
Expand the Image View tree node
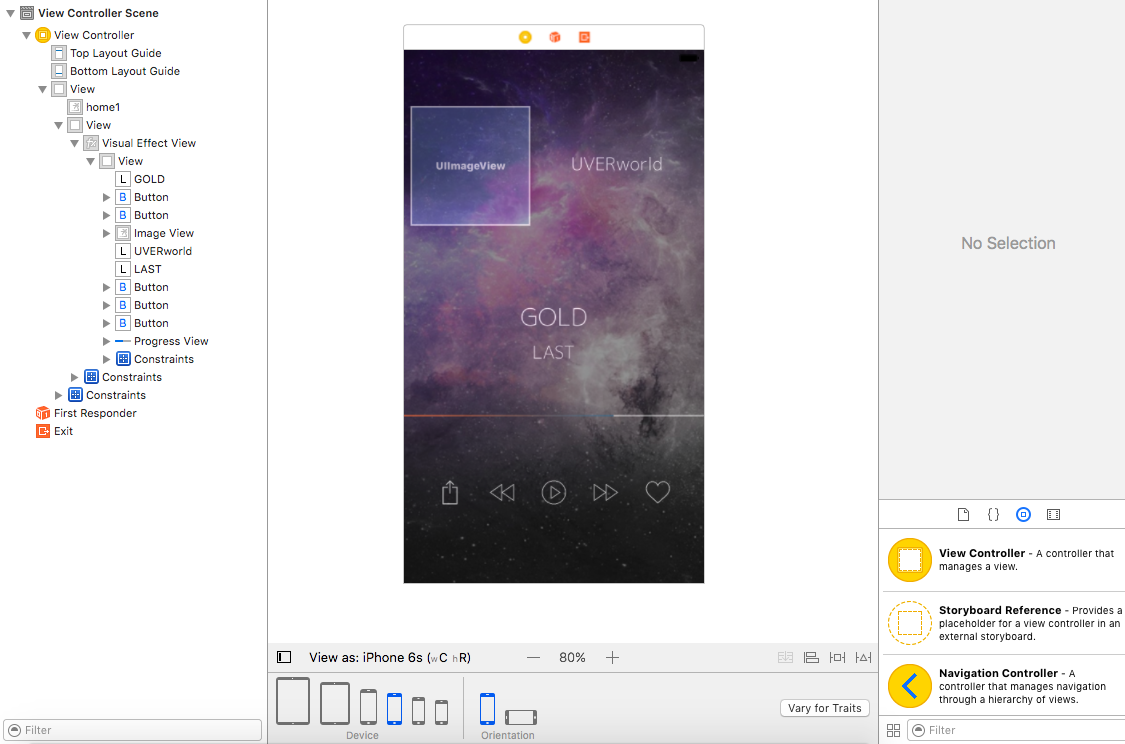(x=106, y=233)
